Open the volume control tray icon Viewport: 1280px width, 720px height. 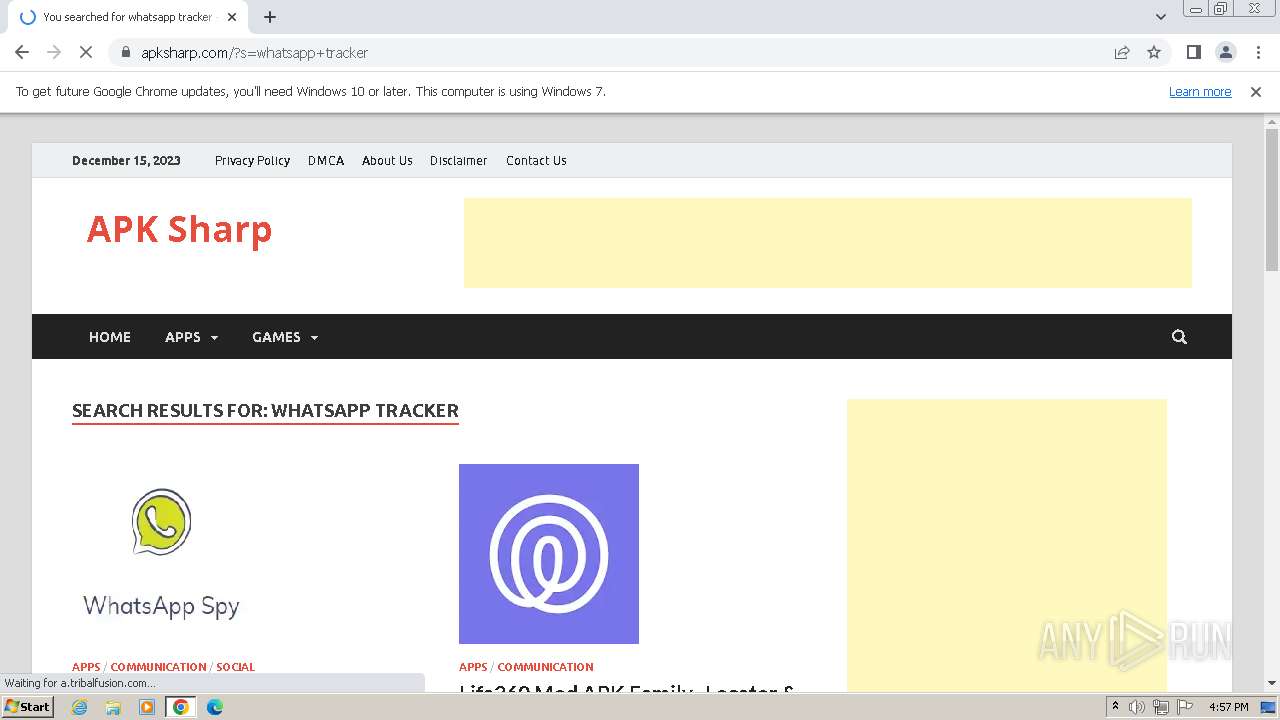point(1137,707)
